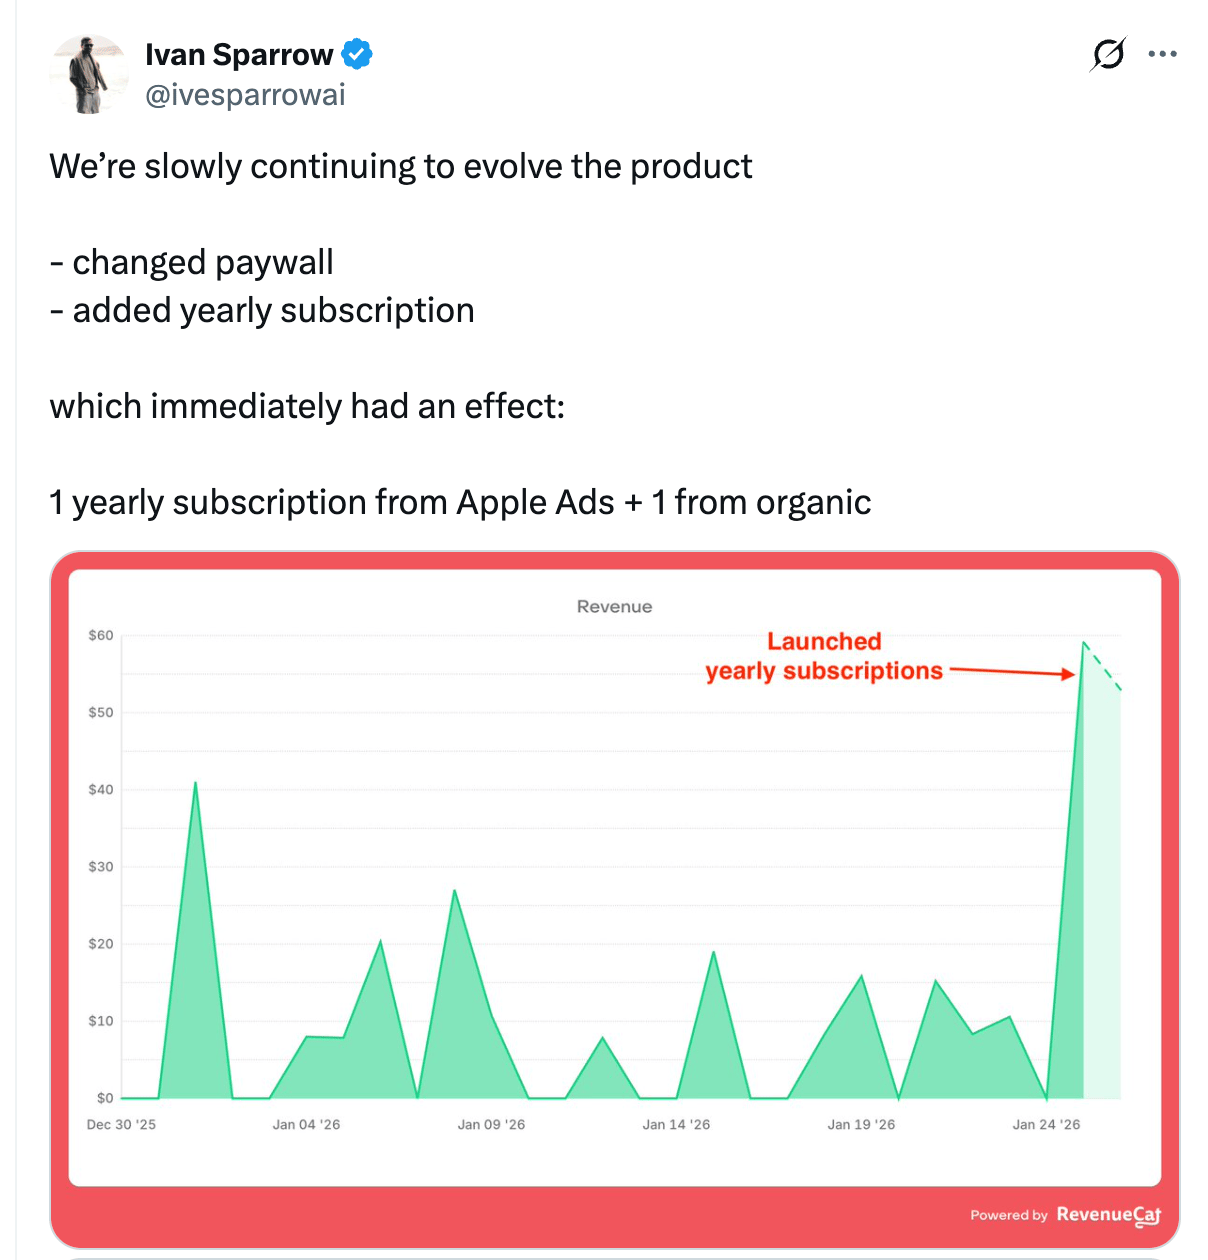Click the light green projected revenue area
Image resolution: width=1208 pixels, height=1260 pixels.
pos(1102,900)
